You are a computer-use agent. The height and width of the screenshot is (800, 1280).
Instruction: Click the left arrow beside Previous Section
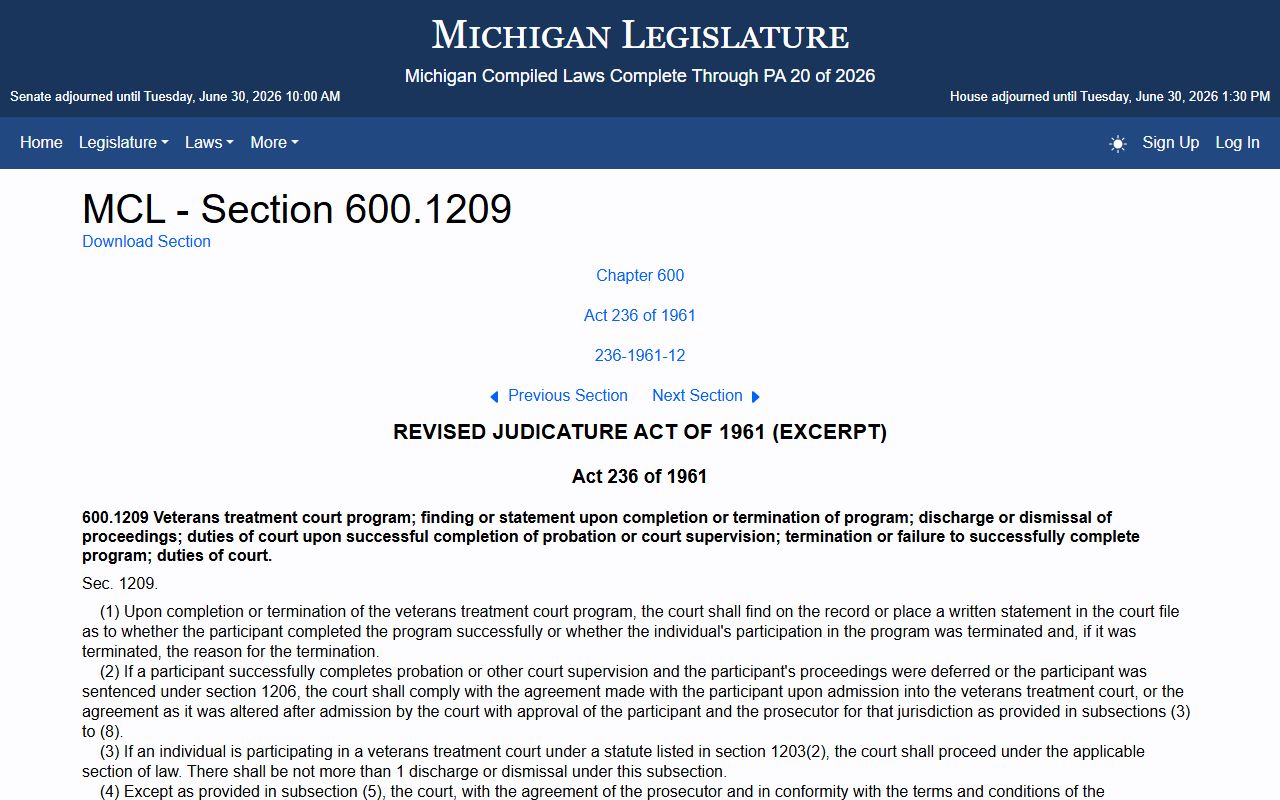pos(494,397)
